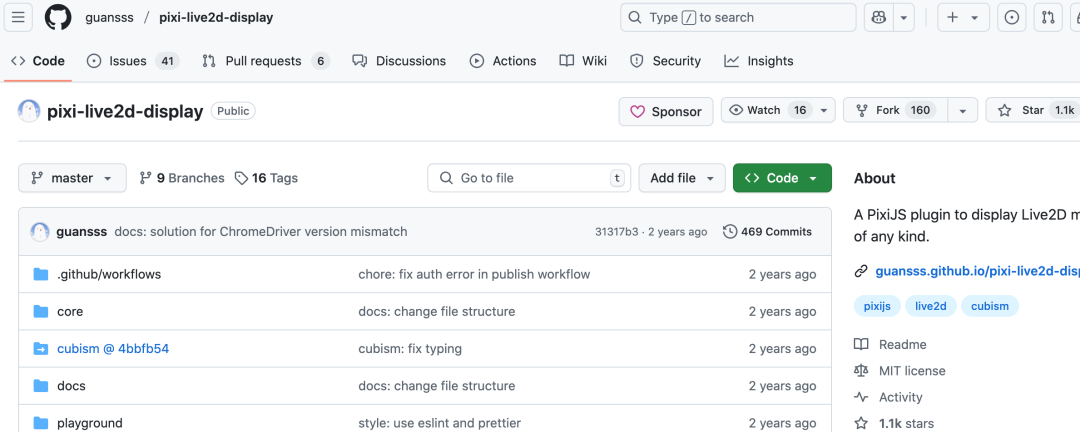Open guansss author link in latest commit

[81, 232]
